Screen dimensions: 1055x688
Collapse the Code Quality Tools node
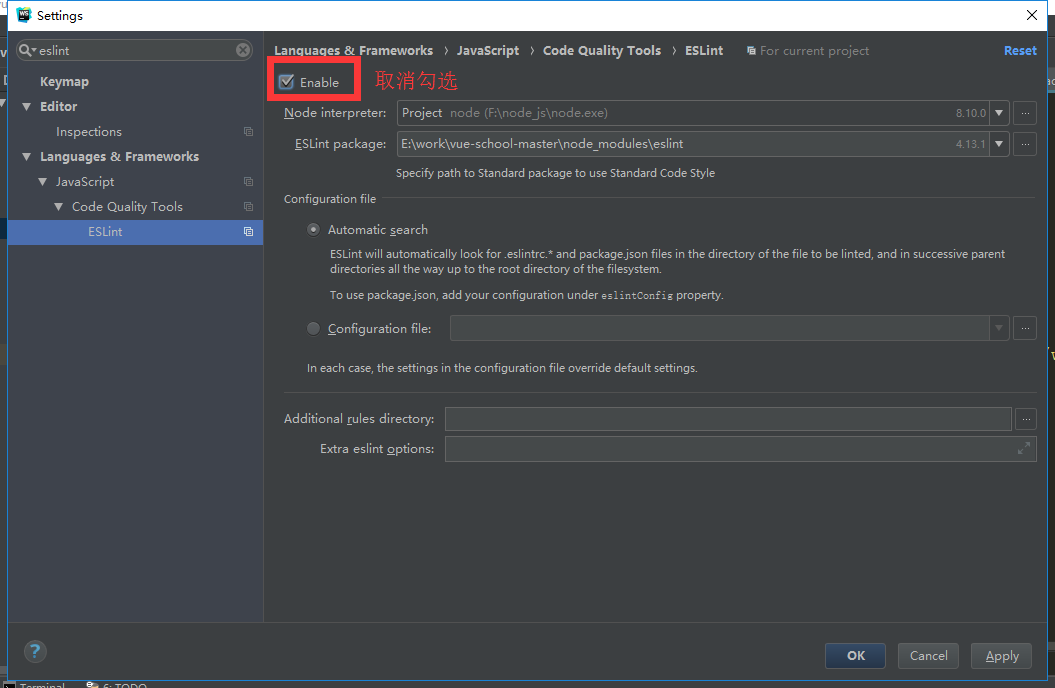[x=59, y=206]
